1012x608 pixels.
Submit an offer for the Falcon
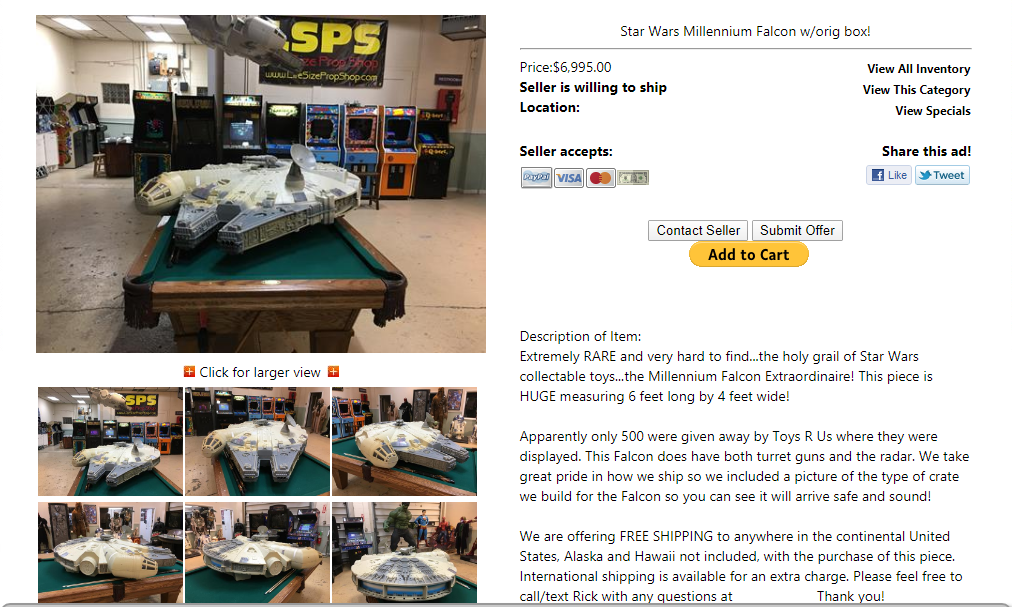click(x=797, y=230)
